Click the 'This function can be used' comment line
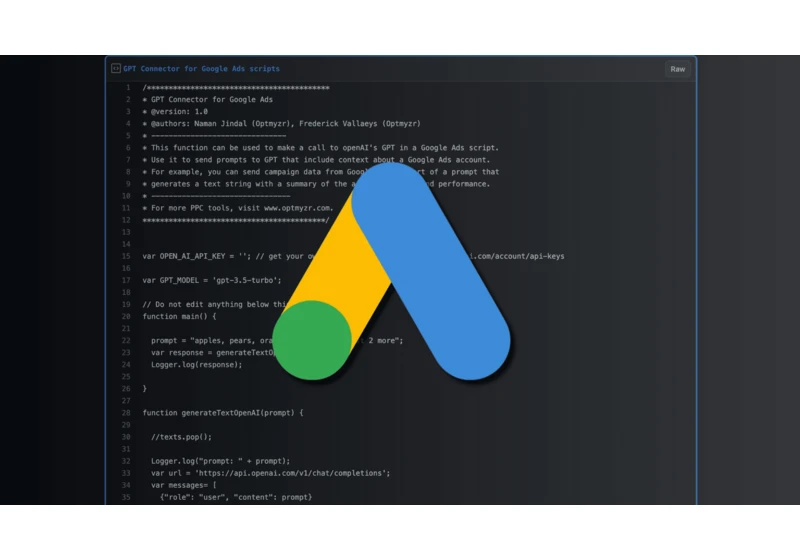Screen dimensions: 800x560 coord(320,148)
